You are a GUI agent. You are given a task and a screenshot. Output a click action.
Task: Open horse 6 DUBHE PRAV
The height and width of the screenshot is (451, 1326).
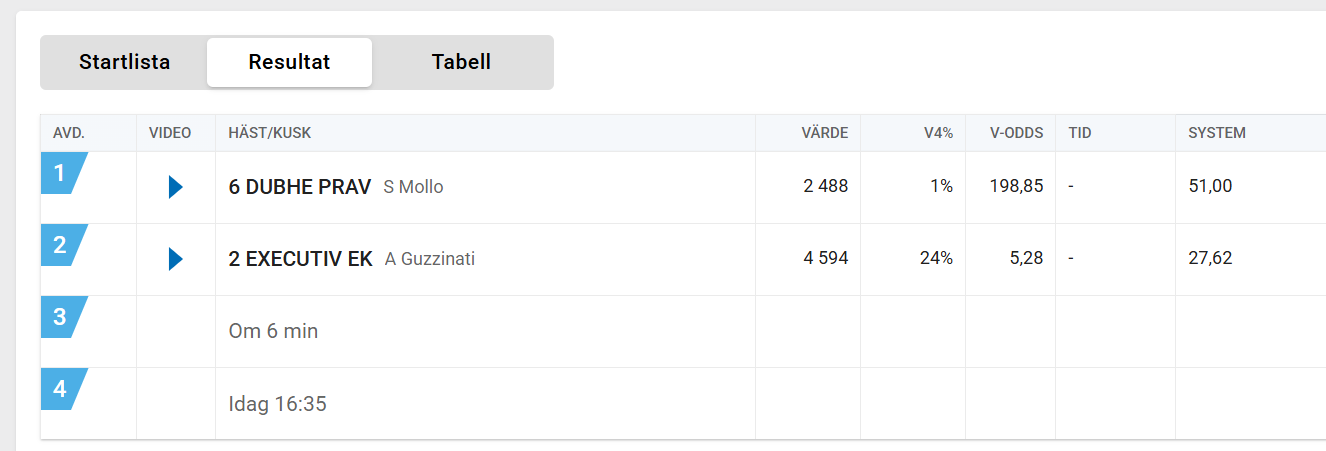(x=300, y=187)
